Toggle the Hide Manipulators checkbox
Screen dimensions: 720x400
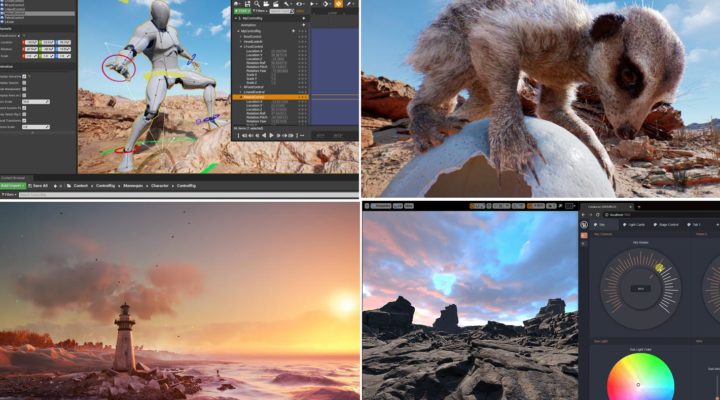[24, 89]
